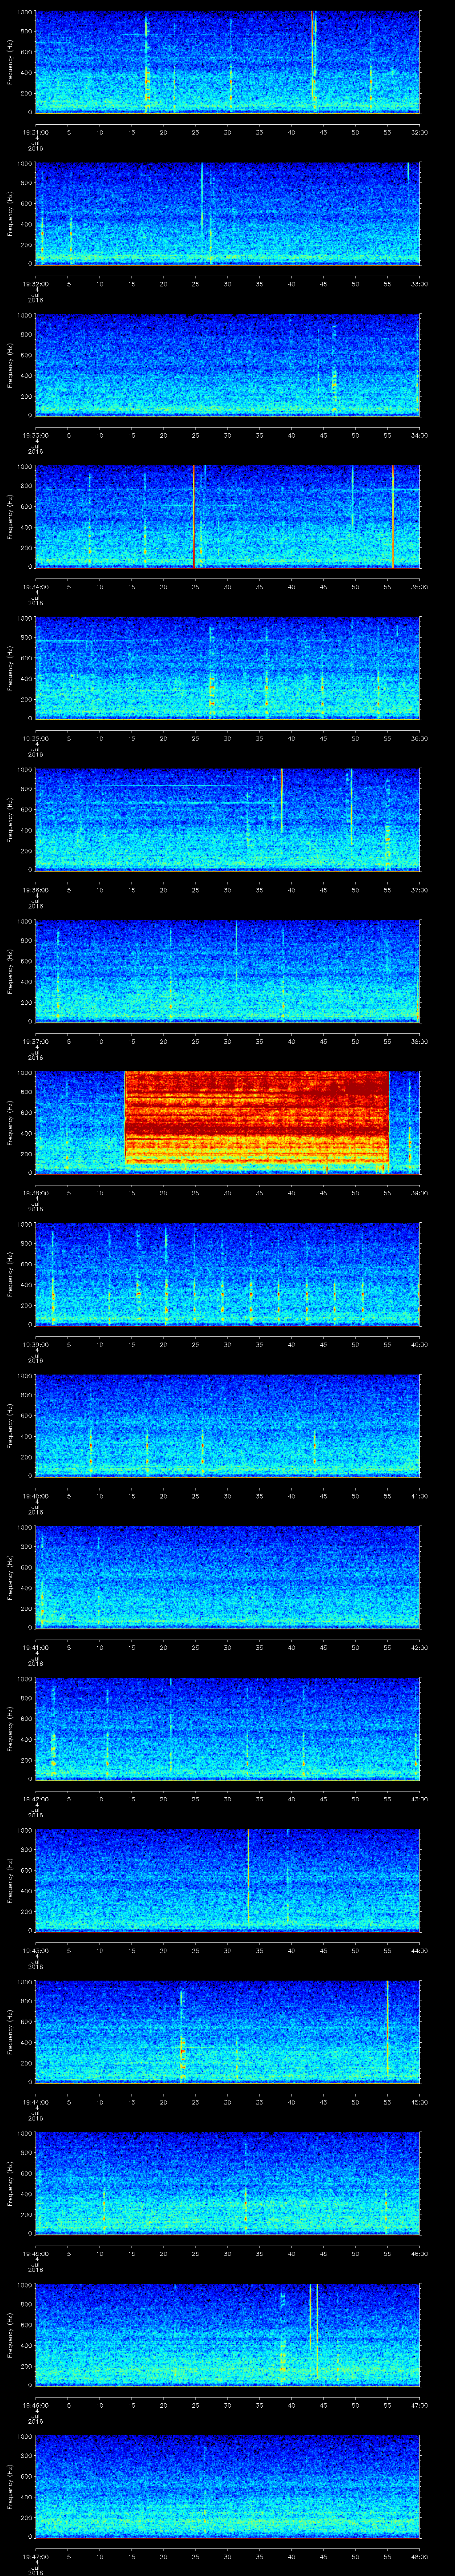
Task: Click the 19:42:00 start time label
Action: [x=36, y=1798]
